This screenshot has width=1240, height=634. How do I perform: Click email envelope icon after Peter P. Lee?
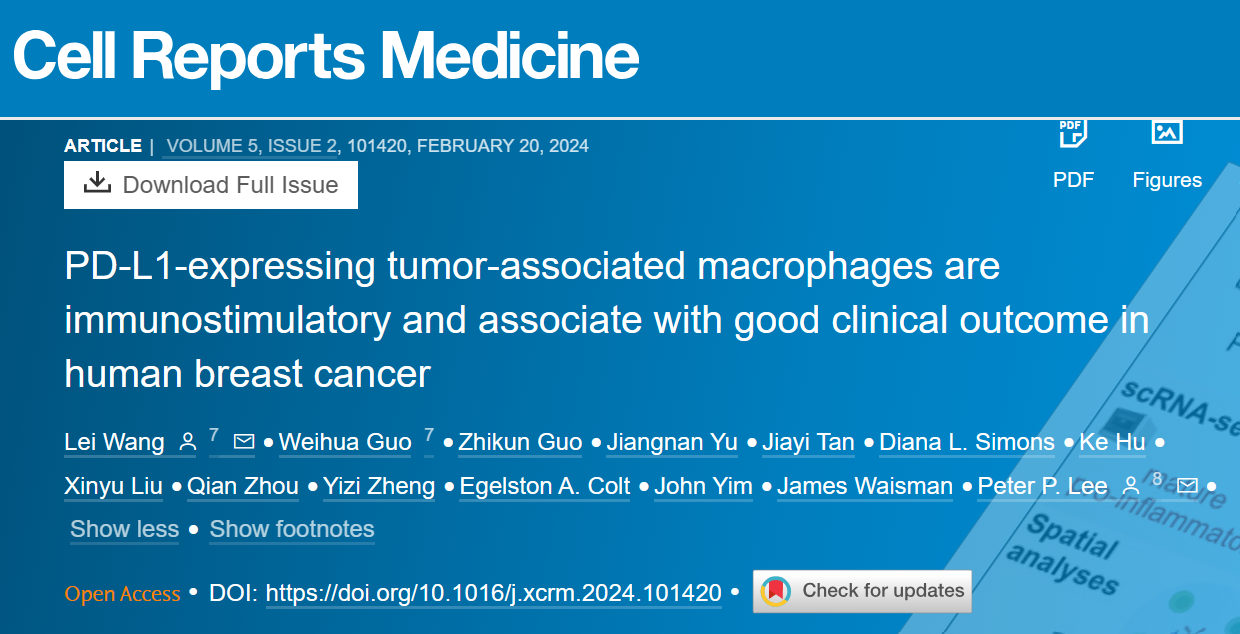1187,486
